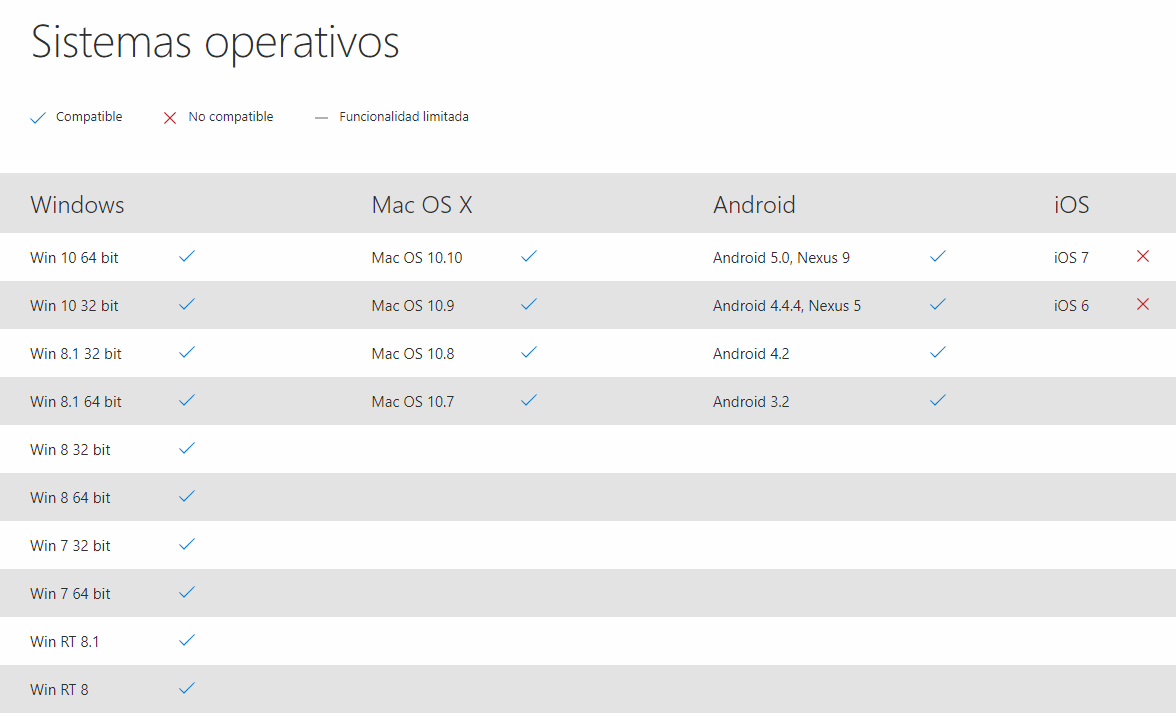Image resolution: width=1176 pixels, height=717 pixels.
Task: Click the iOS 6 label
Action: click(x=1071, y=306)
